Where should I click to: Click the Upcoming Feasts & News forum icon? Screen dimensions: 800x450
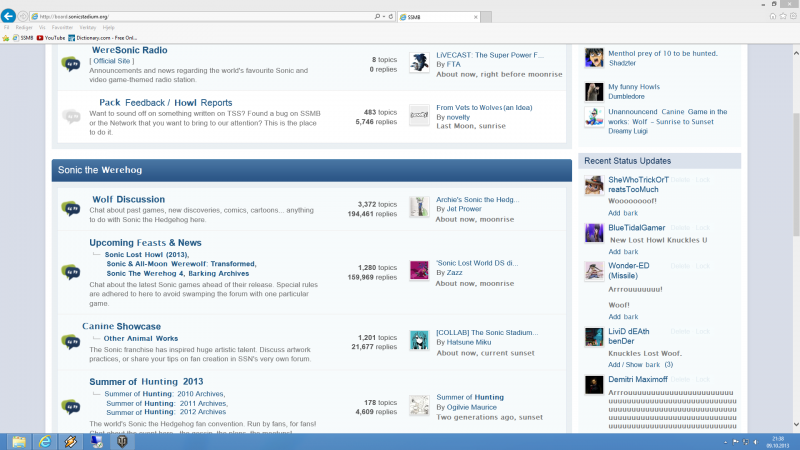[71, 272]
